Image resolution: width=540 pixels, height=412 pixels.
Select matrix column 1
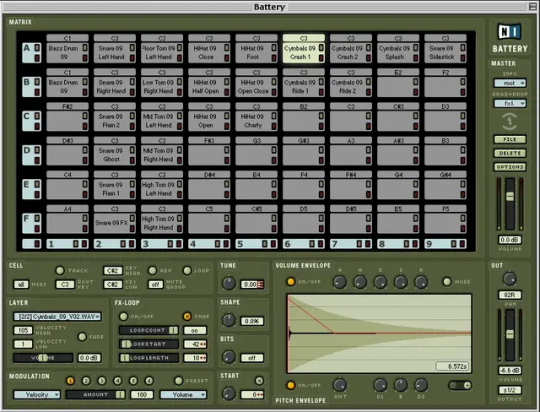point(67,244)
